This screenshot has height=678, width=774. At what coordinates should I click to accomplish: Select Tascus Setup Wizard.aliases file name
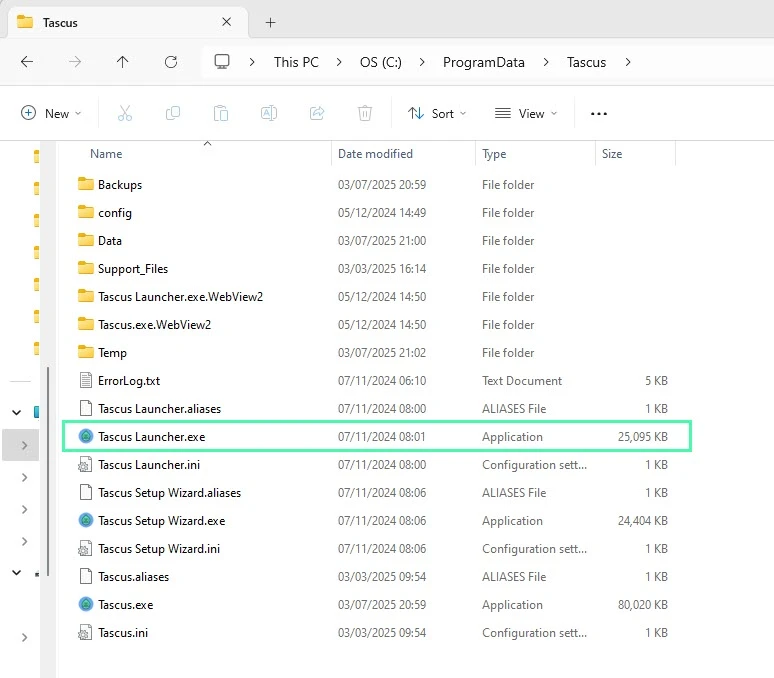[169, 492]
